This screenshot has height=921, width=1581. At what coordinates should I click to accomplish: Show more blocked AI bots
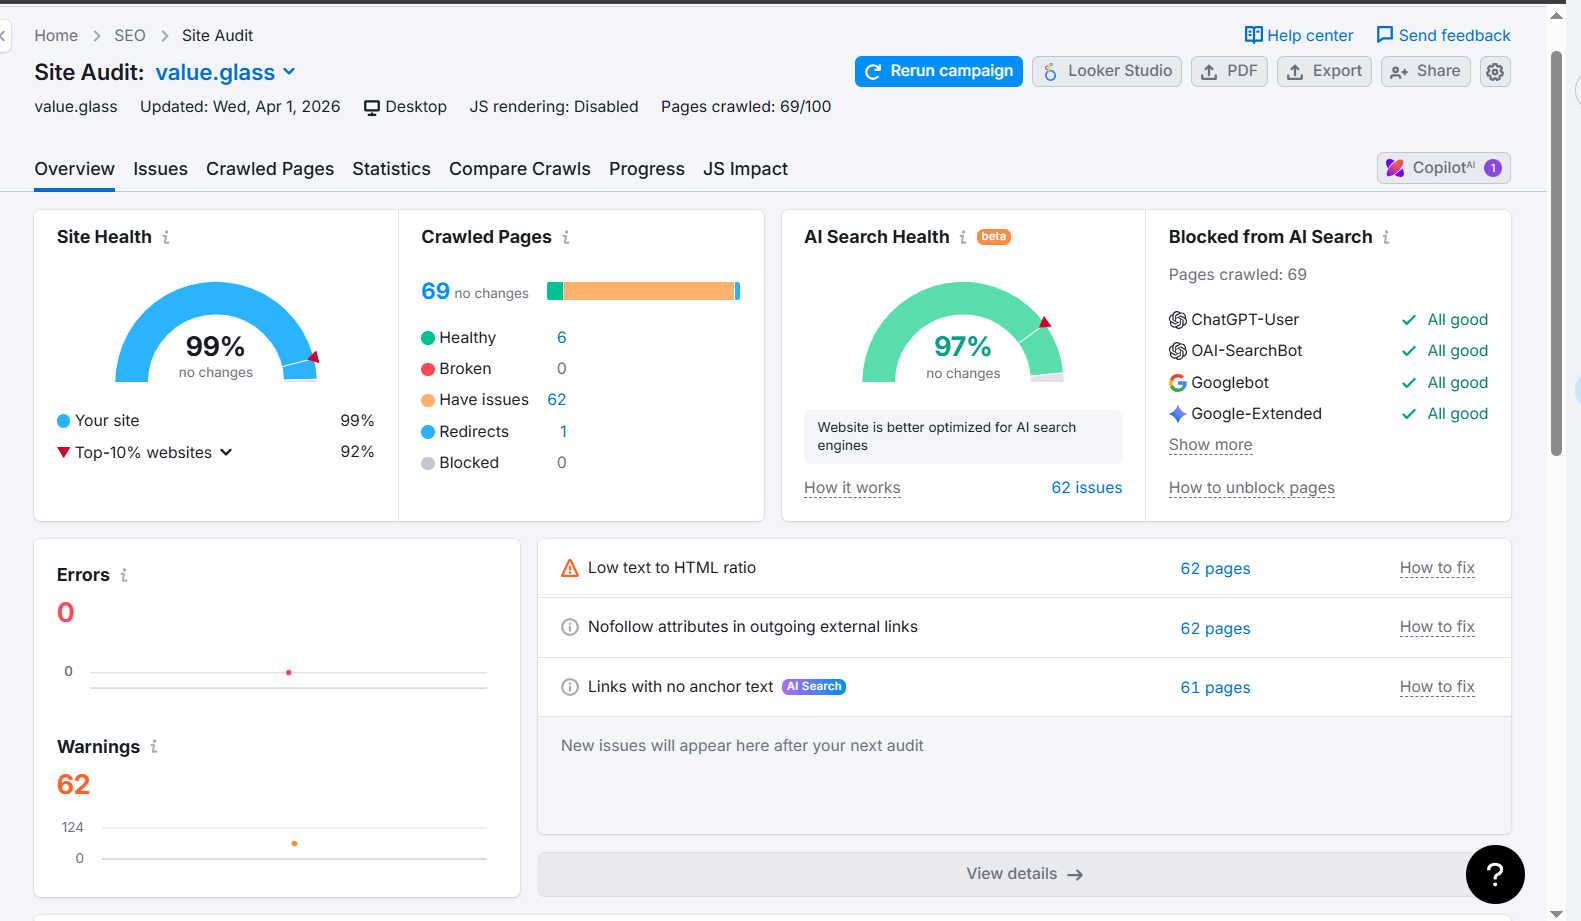click(1210, 445)
